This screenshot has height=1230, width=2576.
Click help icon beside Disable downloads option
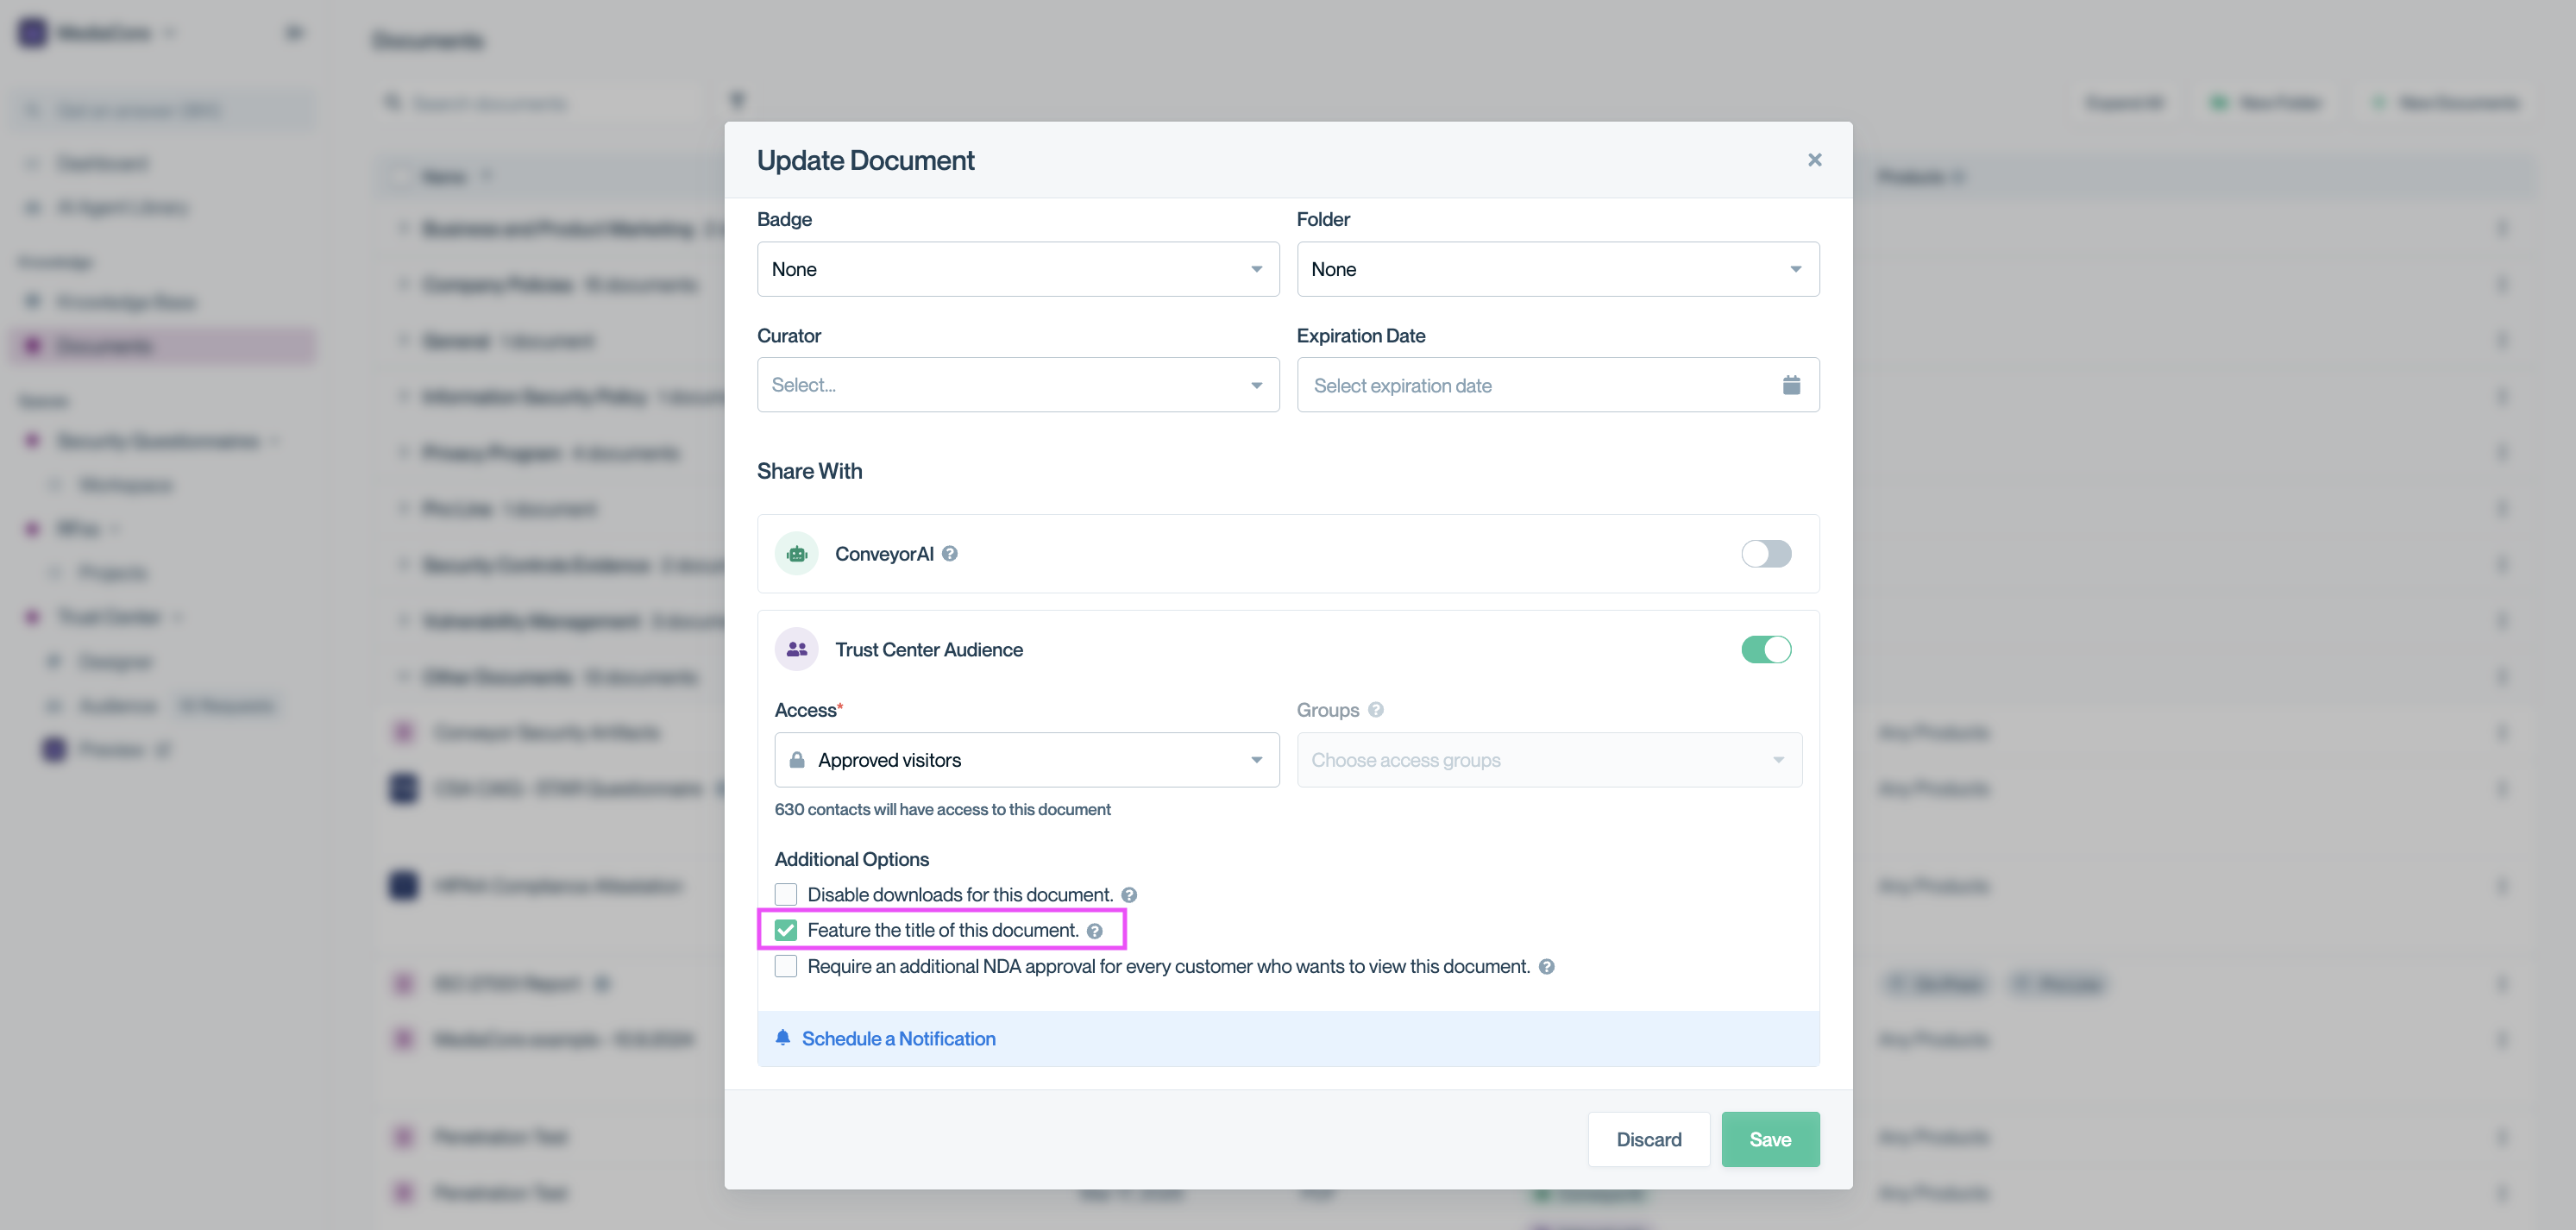pyautogui.click(x=1129, y=895)
